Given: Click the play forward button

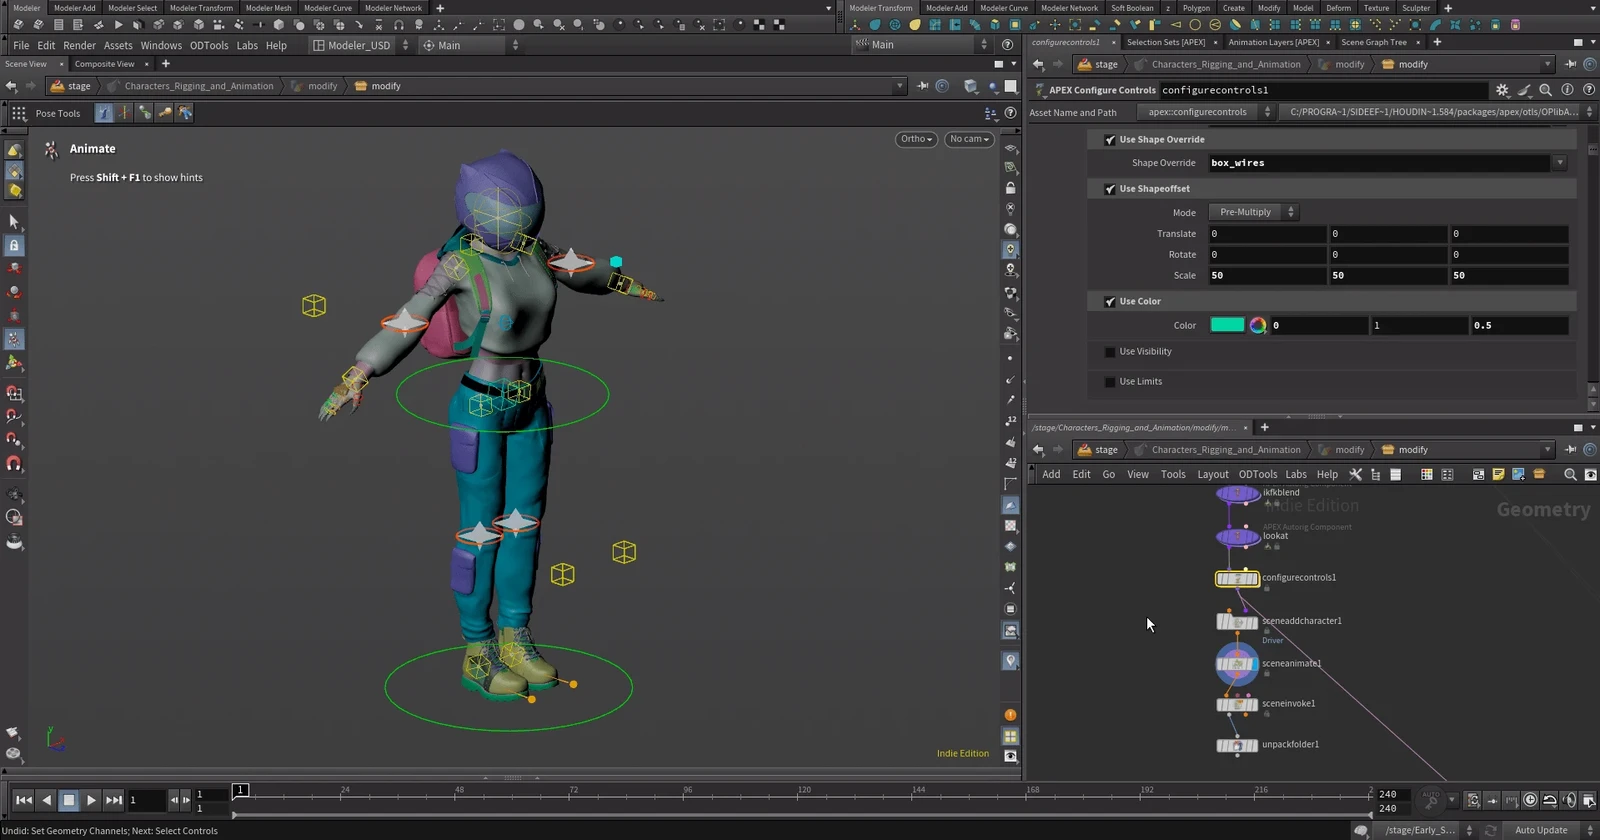Looking at the screenshot, I should 91,800.
